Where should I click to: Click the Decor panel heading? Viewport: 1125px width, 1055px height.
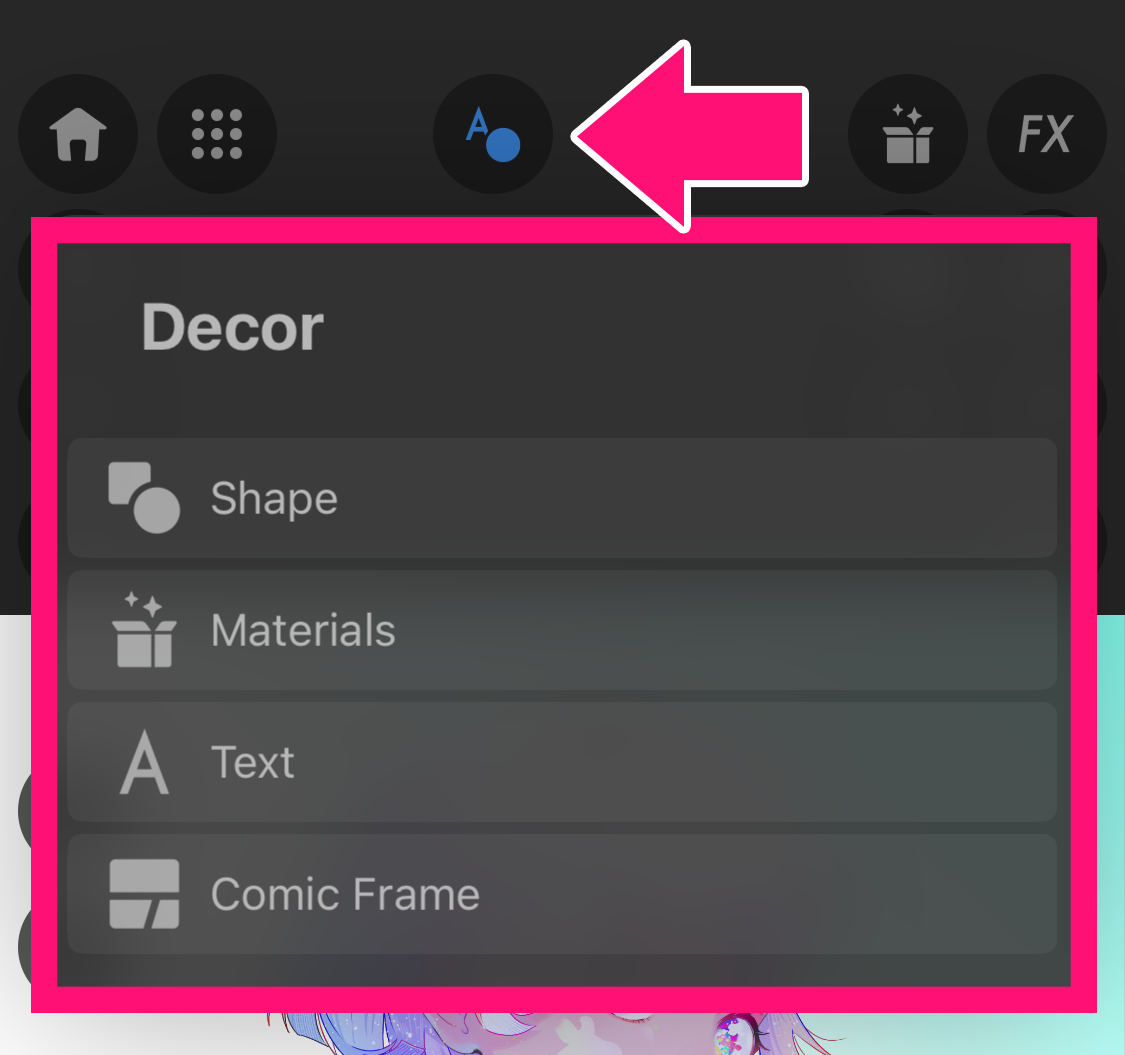click(232, 327)
